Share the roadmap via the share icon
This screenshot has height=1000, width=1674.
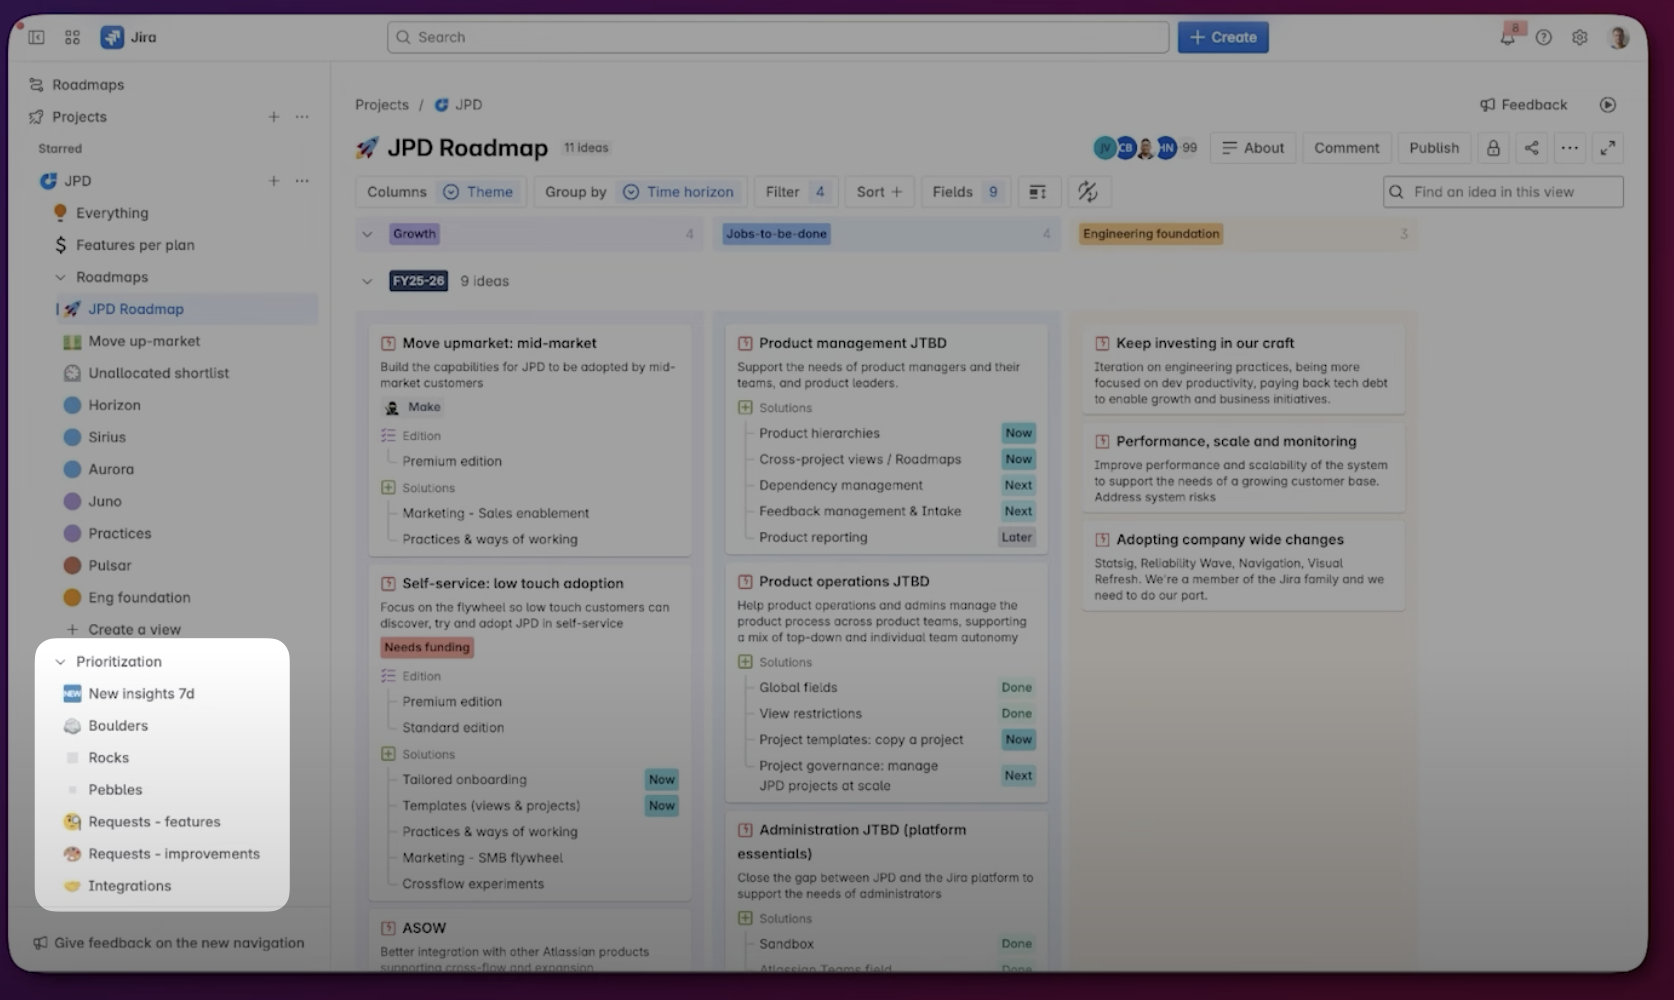[x=1531, y=147]
